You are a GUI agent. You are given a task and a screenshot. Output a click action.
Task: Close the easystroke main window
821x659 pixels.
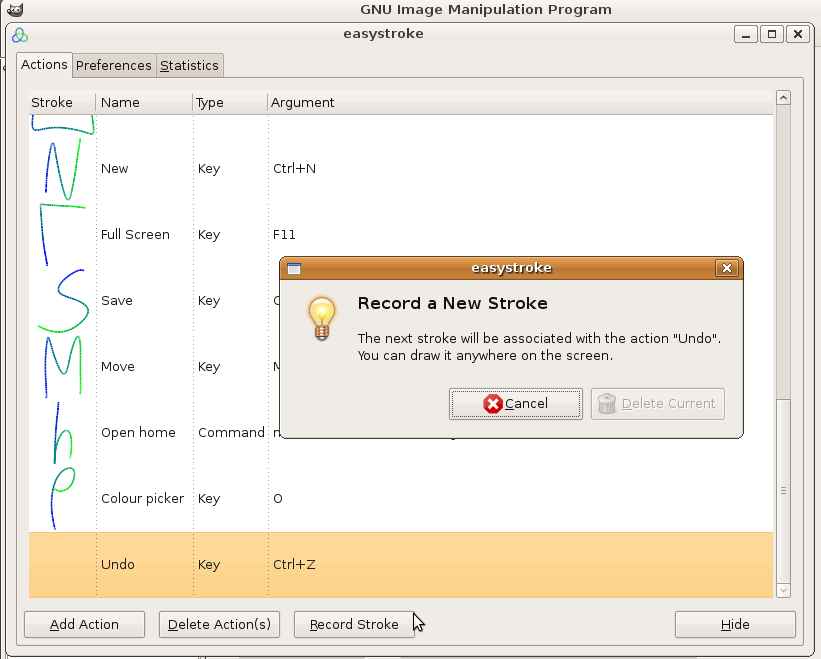tap(797, 35)
